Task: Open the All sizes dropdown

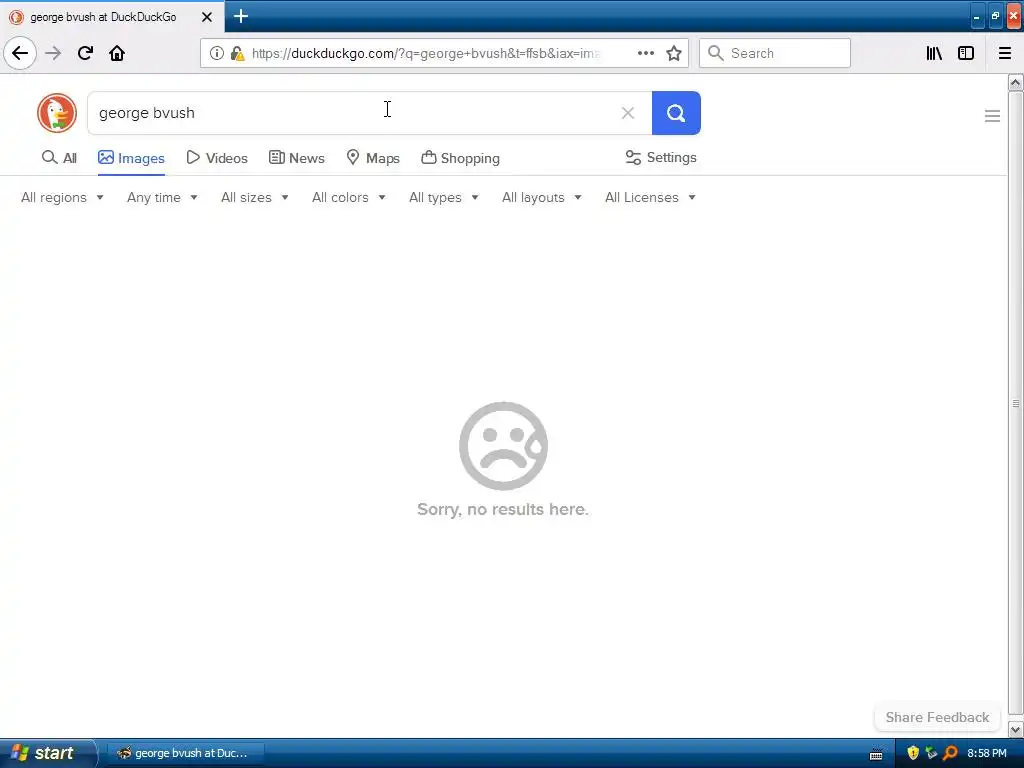Action: coord(255,197)
